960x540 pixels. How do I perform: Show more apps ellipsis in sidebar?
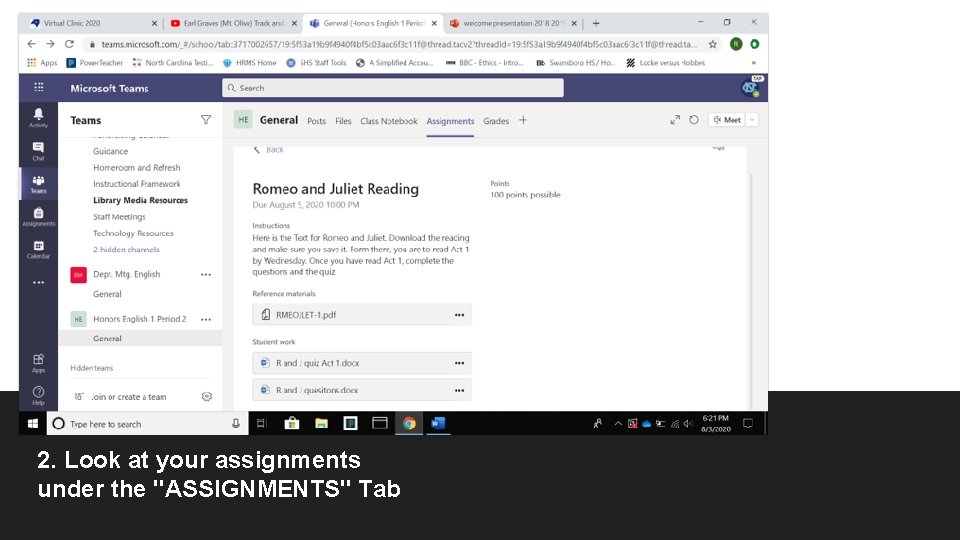click(39, 282)
